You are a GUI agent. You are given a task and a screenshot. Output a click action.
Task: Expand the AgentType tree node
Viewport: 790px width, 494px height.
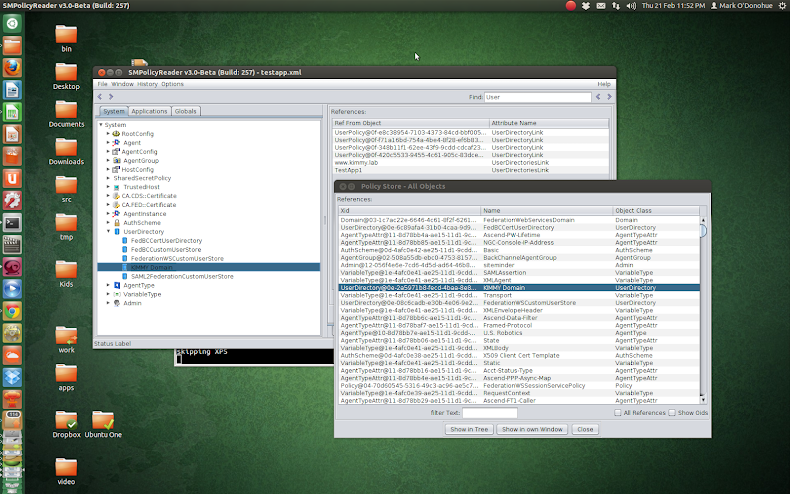click(x=108, y=285)
